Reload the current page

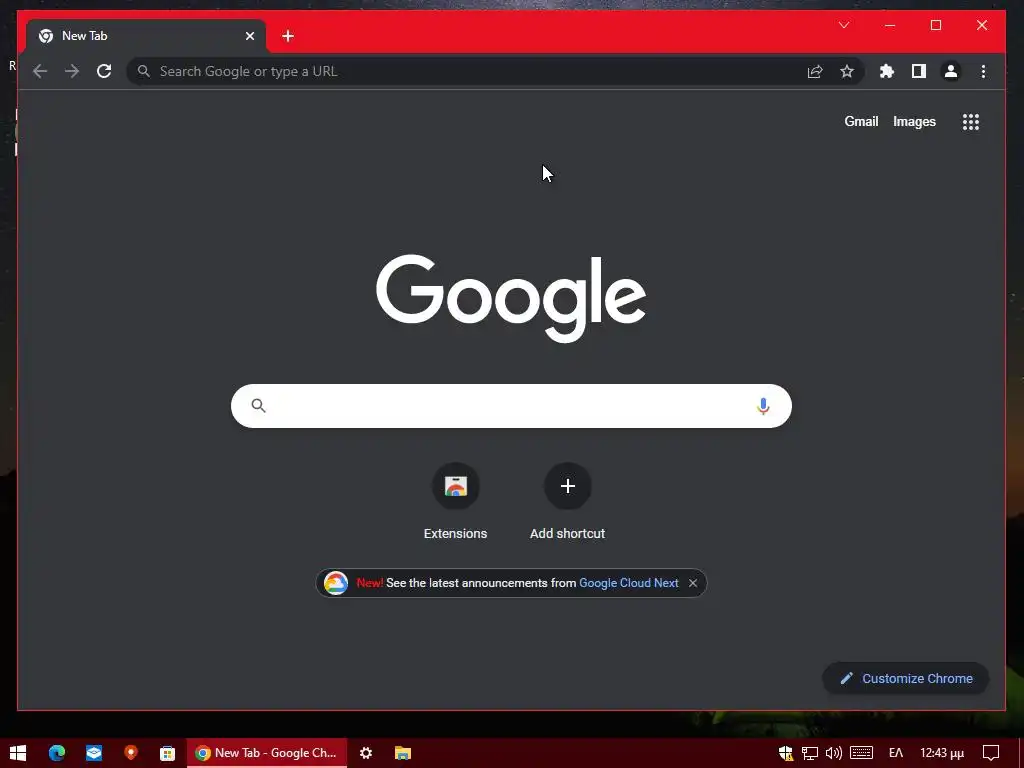(x=104, y=71)
